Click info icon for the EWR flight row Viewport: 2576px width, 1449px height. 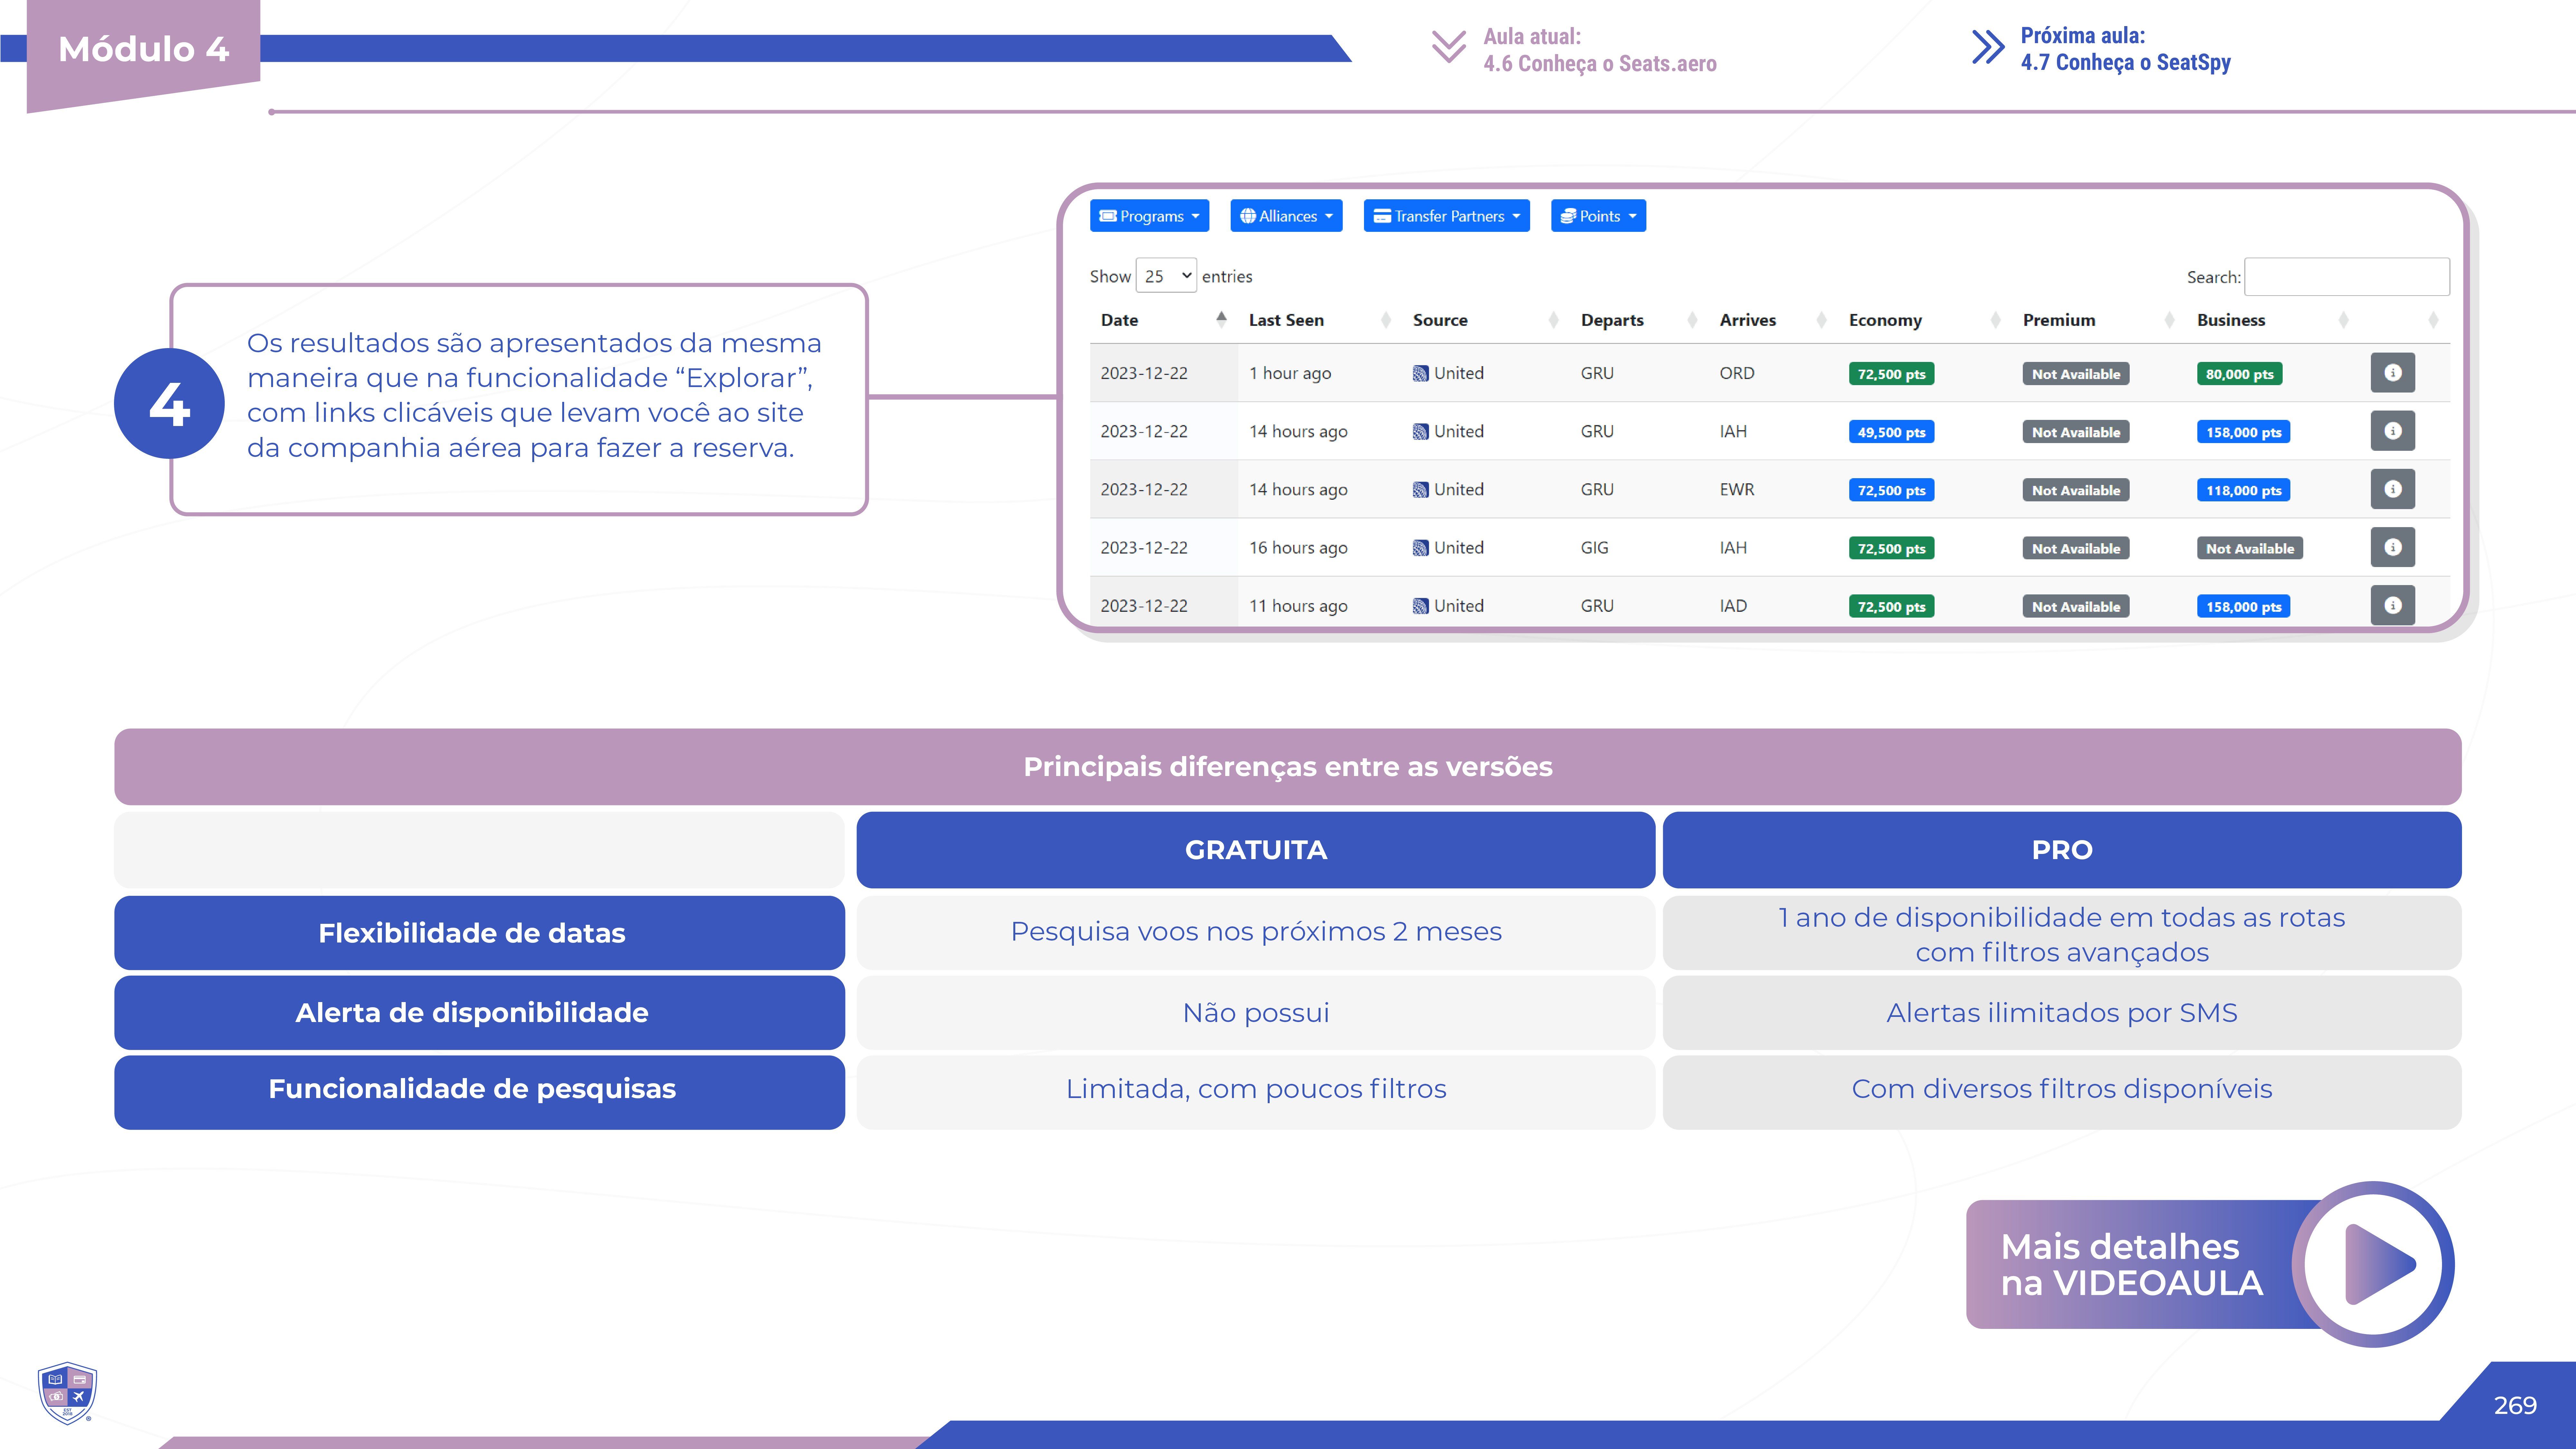pyautogui.click(x=2392, y=489)
